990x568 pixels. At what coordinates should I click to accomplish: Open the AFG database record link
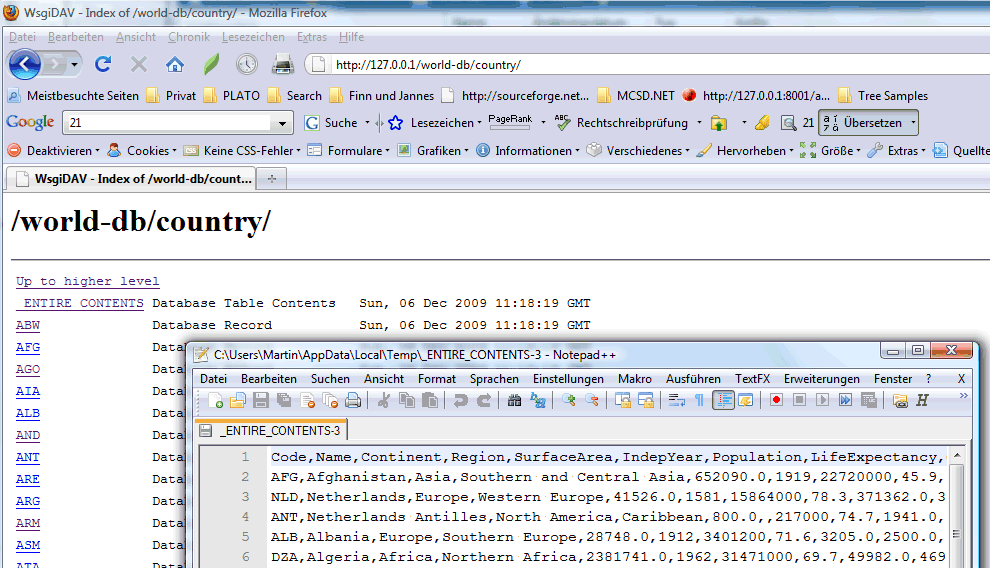click(28, 347)
